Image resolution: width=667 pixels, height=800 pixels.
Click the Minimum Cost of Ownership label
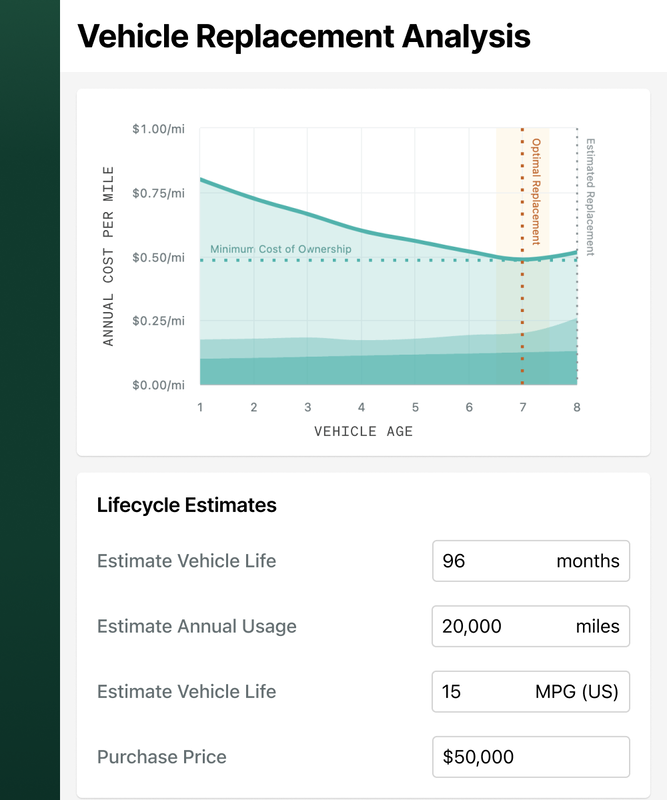pos(281,249)
